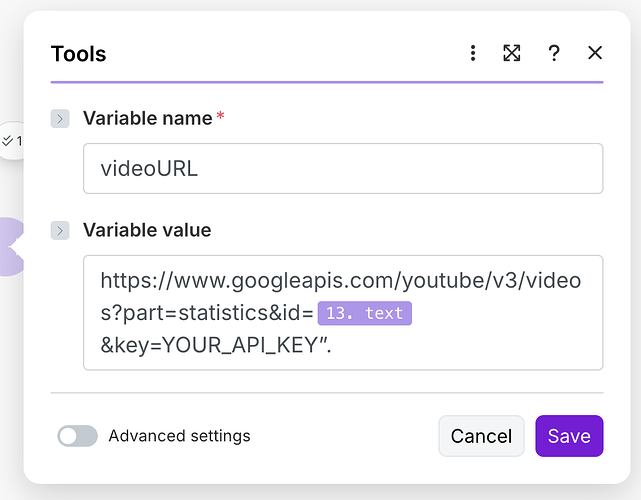Image resolution: width=641 pixels, height=500 pixels.
Task: Select the purple '13. text' mapped pill
Action: [x=364, y=313]
